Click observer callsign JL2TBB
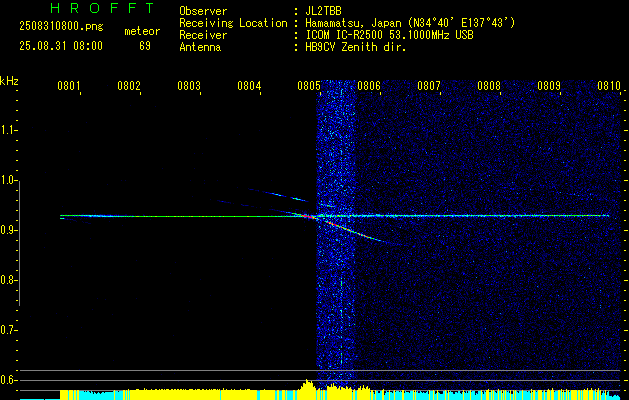The width and height of the screenshot is (629, 400). click(323, 11)
